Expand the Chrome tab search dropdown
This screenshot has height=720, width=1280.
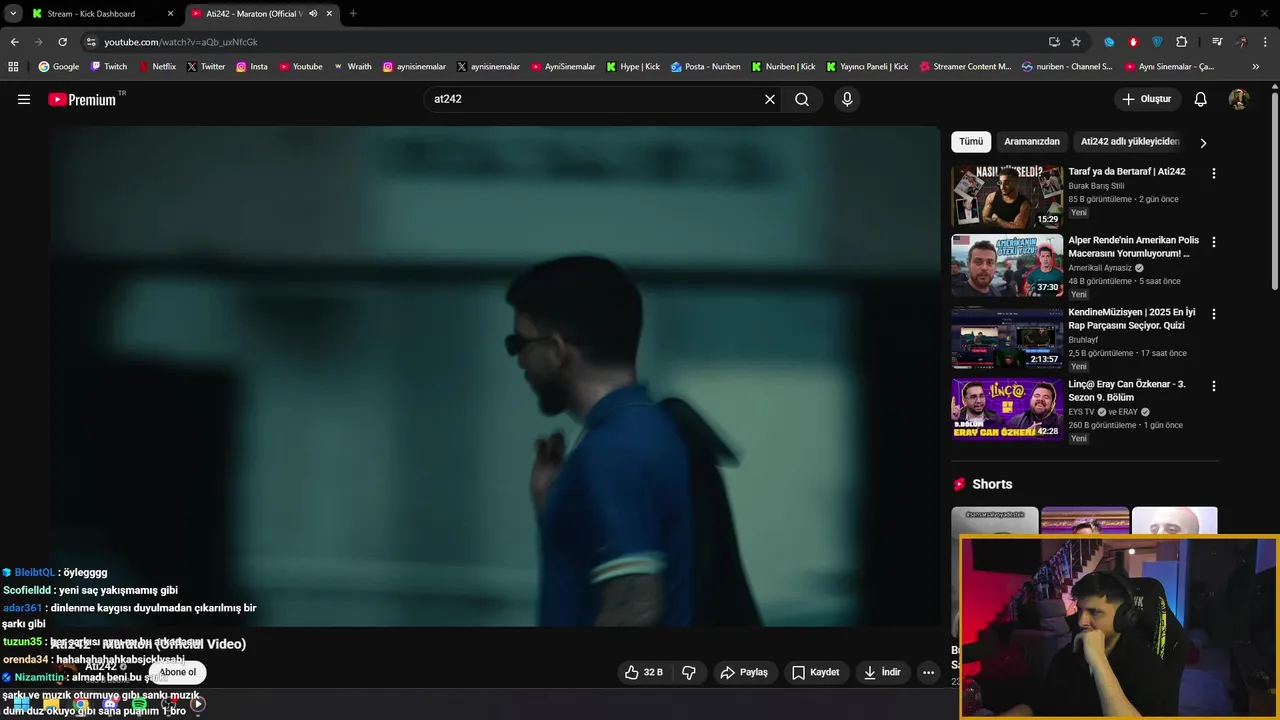pos(13,14)
